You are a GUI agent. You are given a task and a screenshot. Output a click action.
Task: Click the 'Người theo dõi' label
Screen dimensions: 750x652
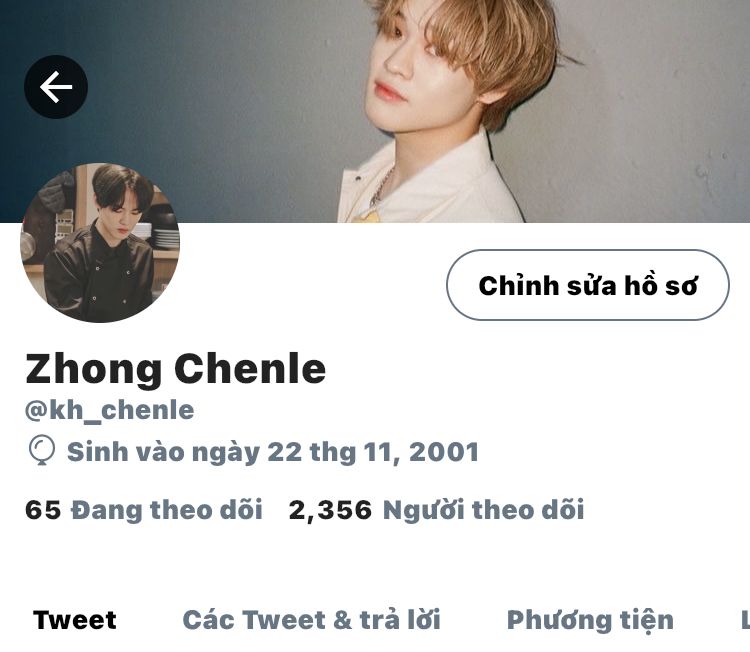pyautogui.click(x=484, y=509)
